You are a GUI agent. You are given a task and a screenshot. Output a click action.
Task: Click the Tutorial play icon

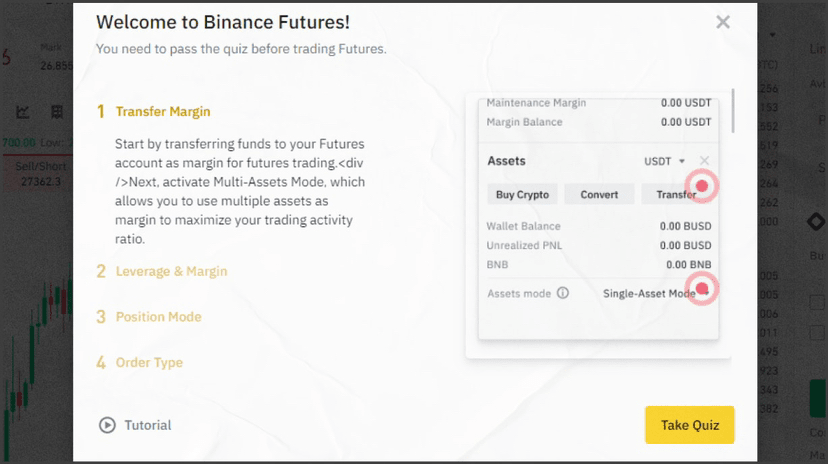(107, 425)
